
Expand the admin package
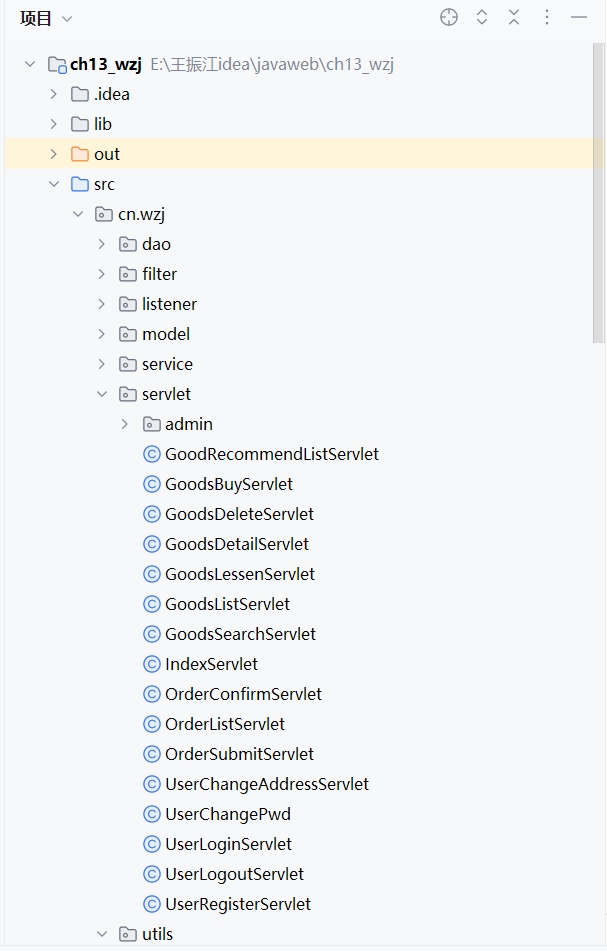(x=125, y=424)
